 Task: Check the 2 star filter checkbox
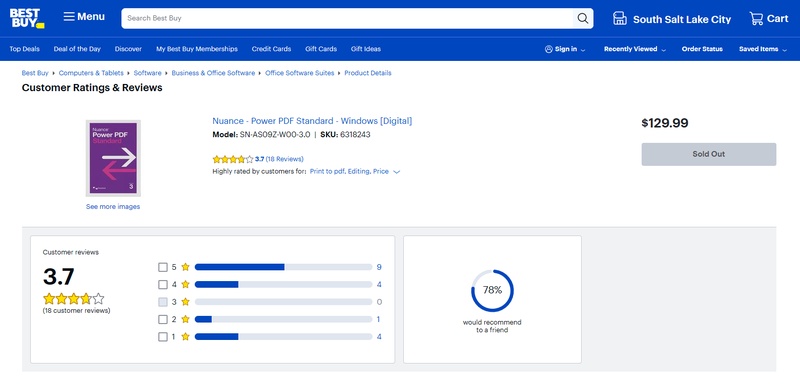(x=163, y=319)
